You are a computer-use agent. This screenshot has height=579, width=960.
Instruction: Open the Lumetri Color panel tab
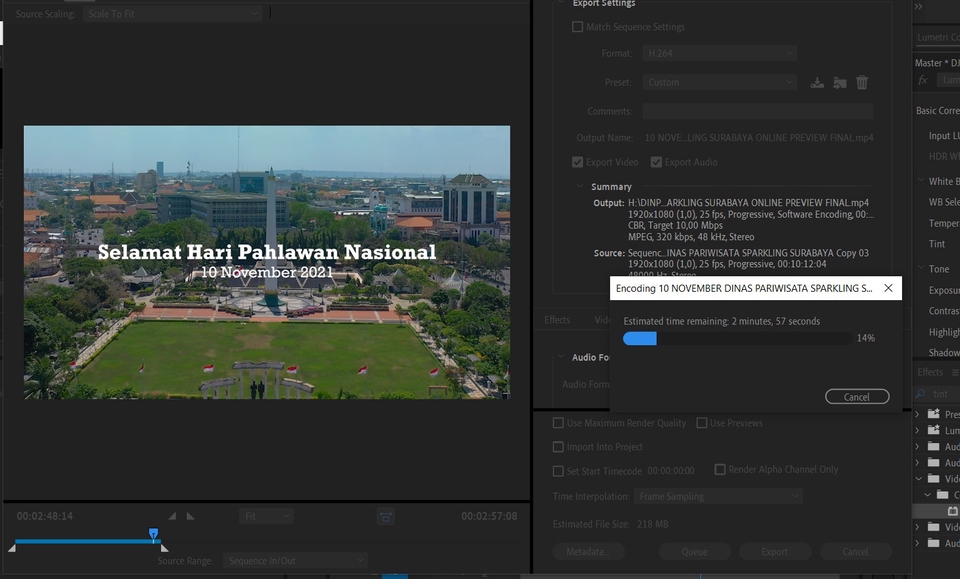[938, 37]
